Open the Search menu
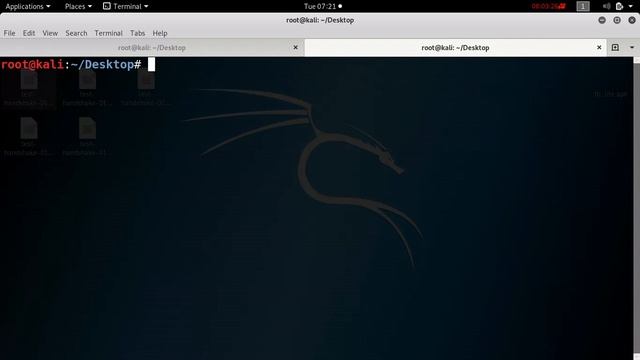The height and width of the screenshot is (360, 640). coord(76,33)
